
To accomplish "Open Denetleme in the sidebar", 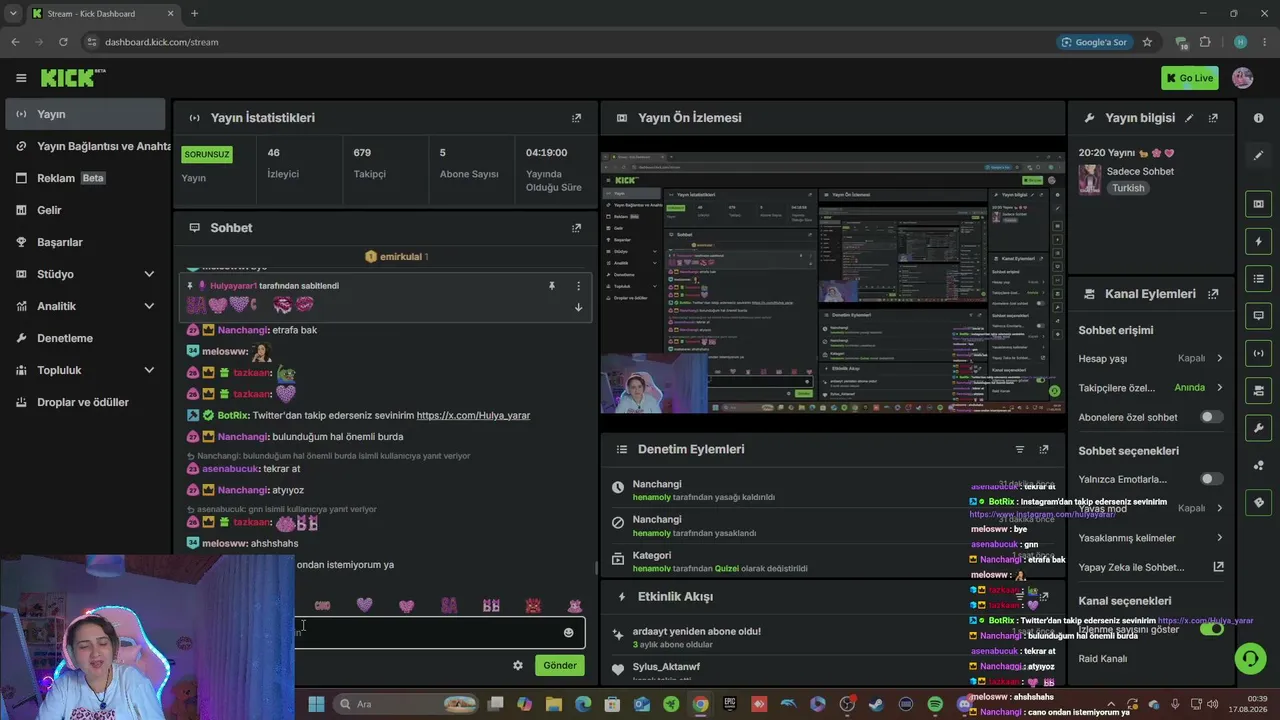I will [x=85, y=338].
